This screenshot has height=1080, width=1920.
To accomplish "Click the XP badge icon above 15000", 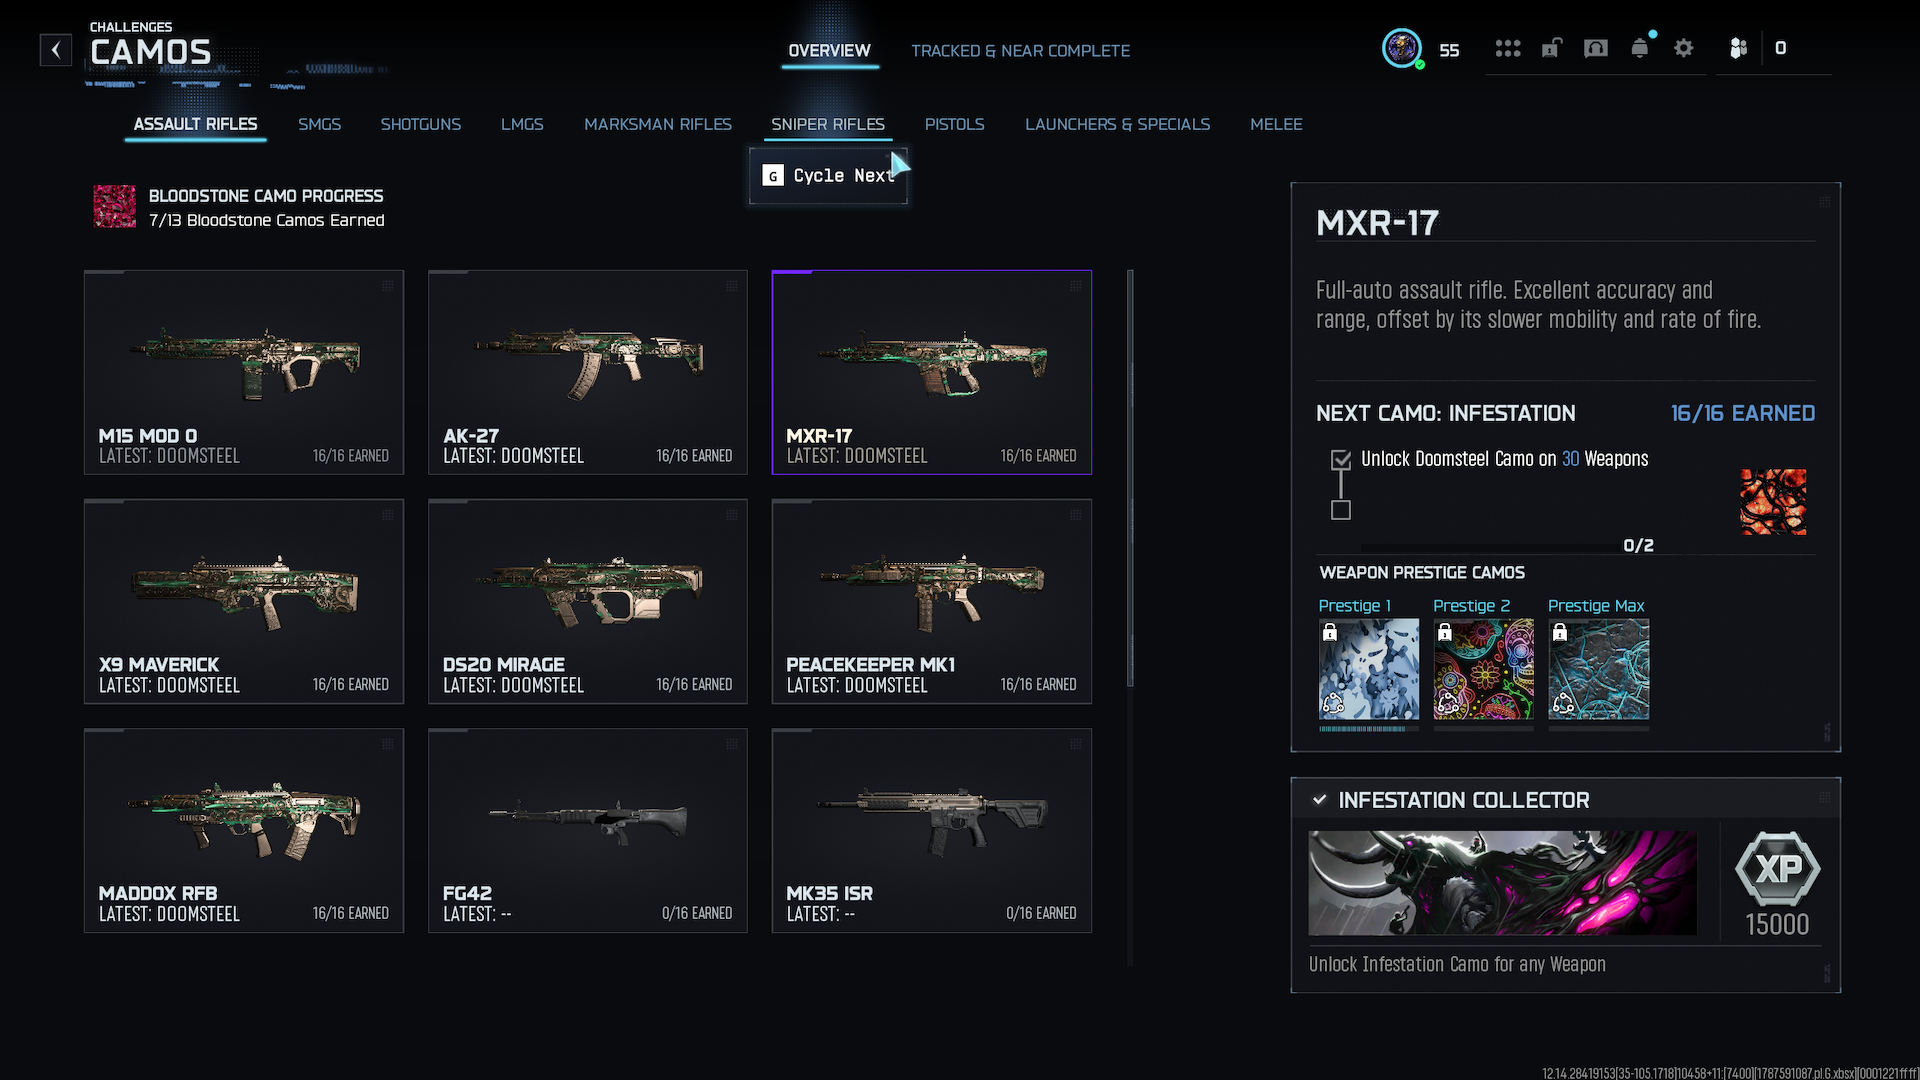I will [1777, 869].
